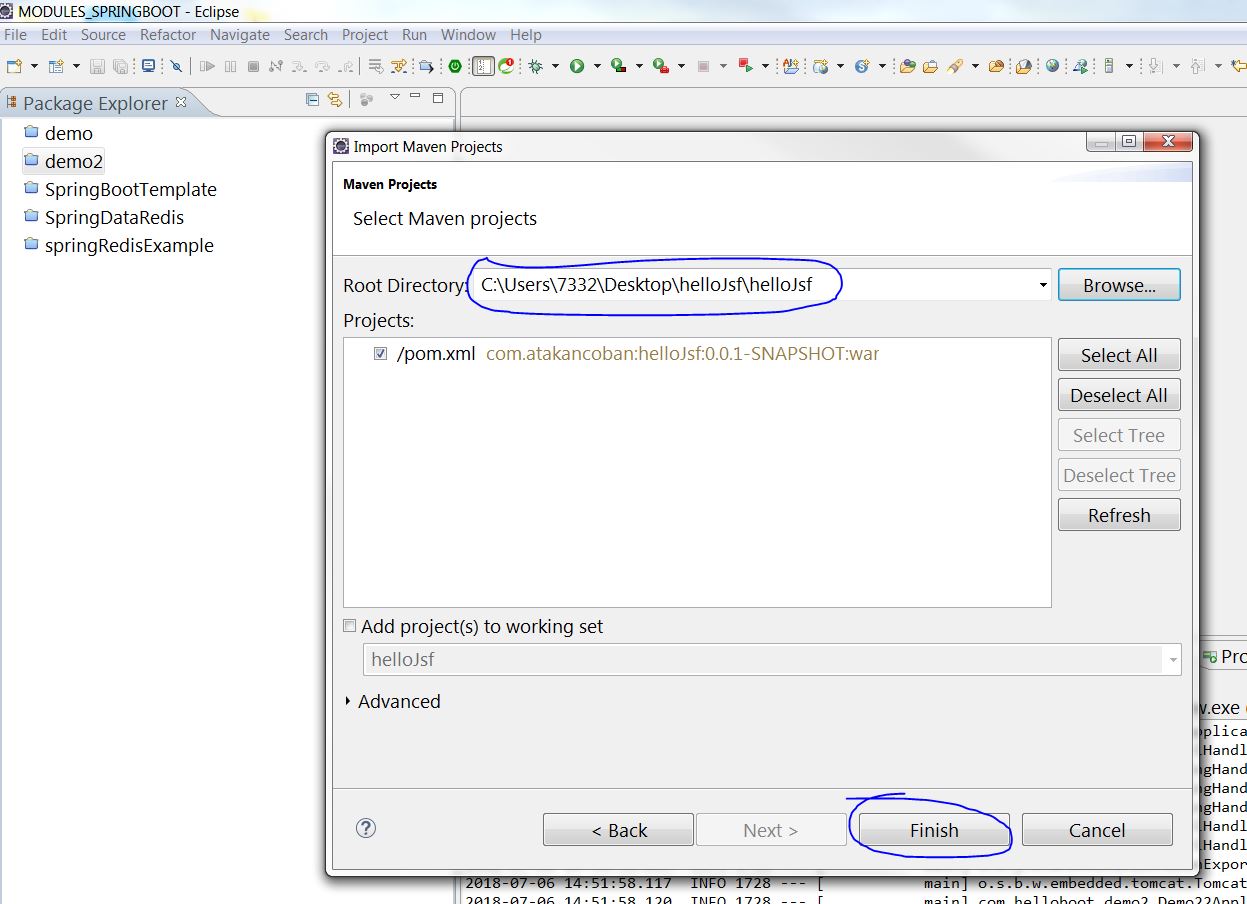
Task: Open the Run configurations dropdown arrow
Action: coord(597,67)
